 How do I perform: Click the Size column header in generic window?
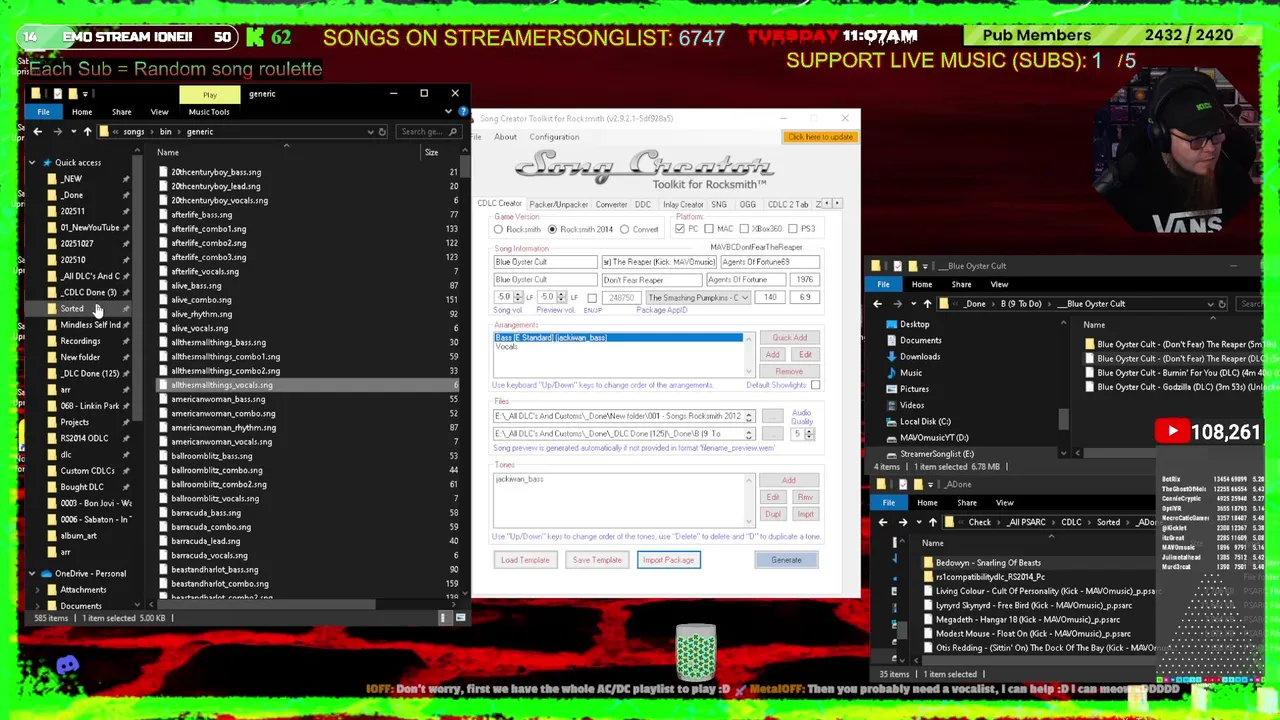tap(431, 153)
